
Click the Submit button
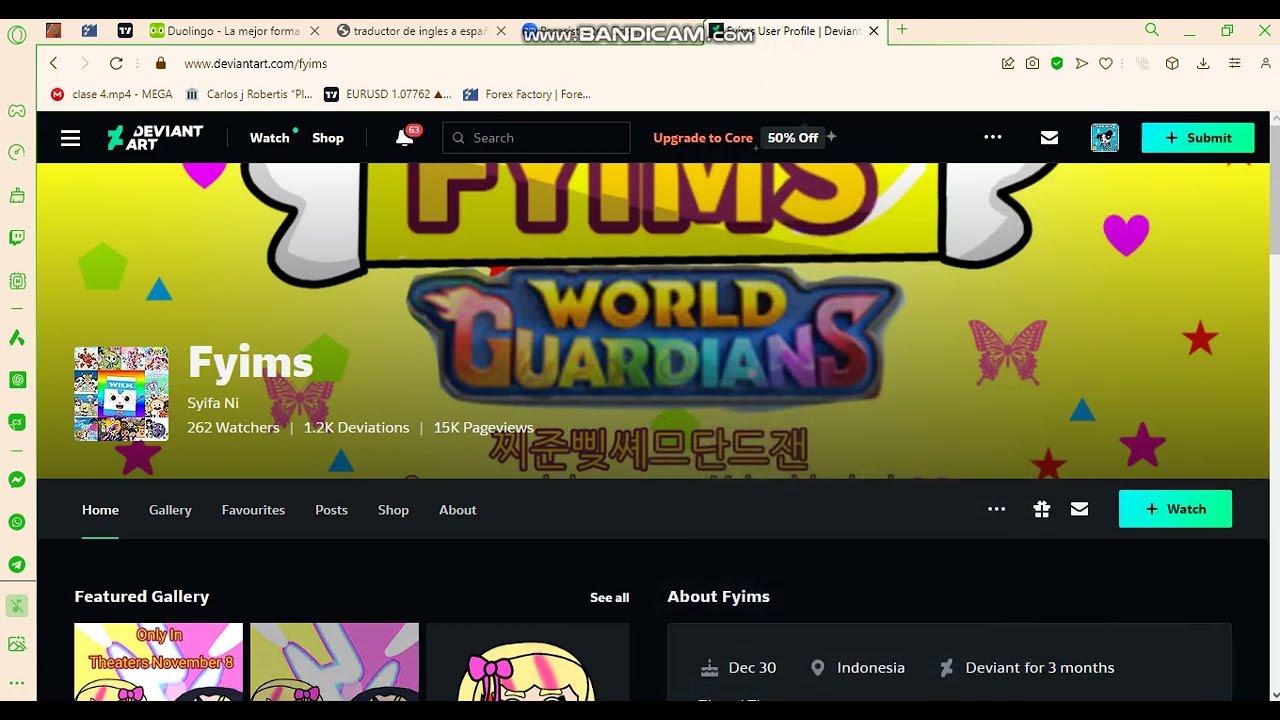tap(1198, 138)
